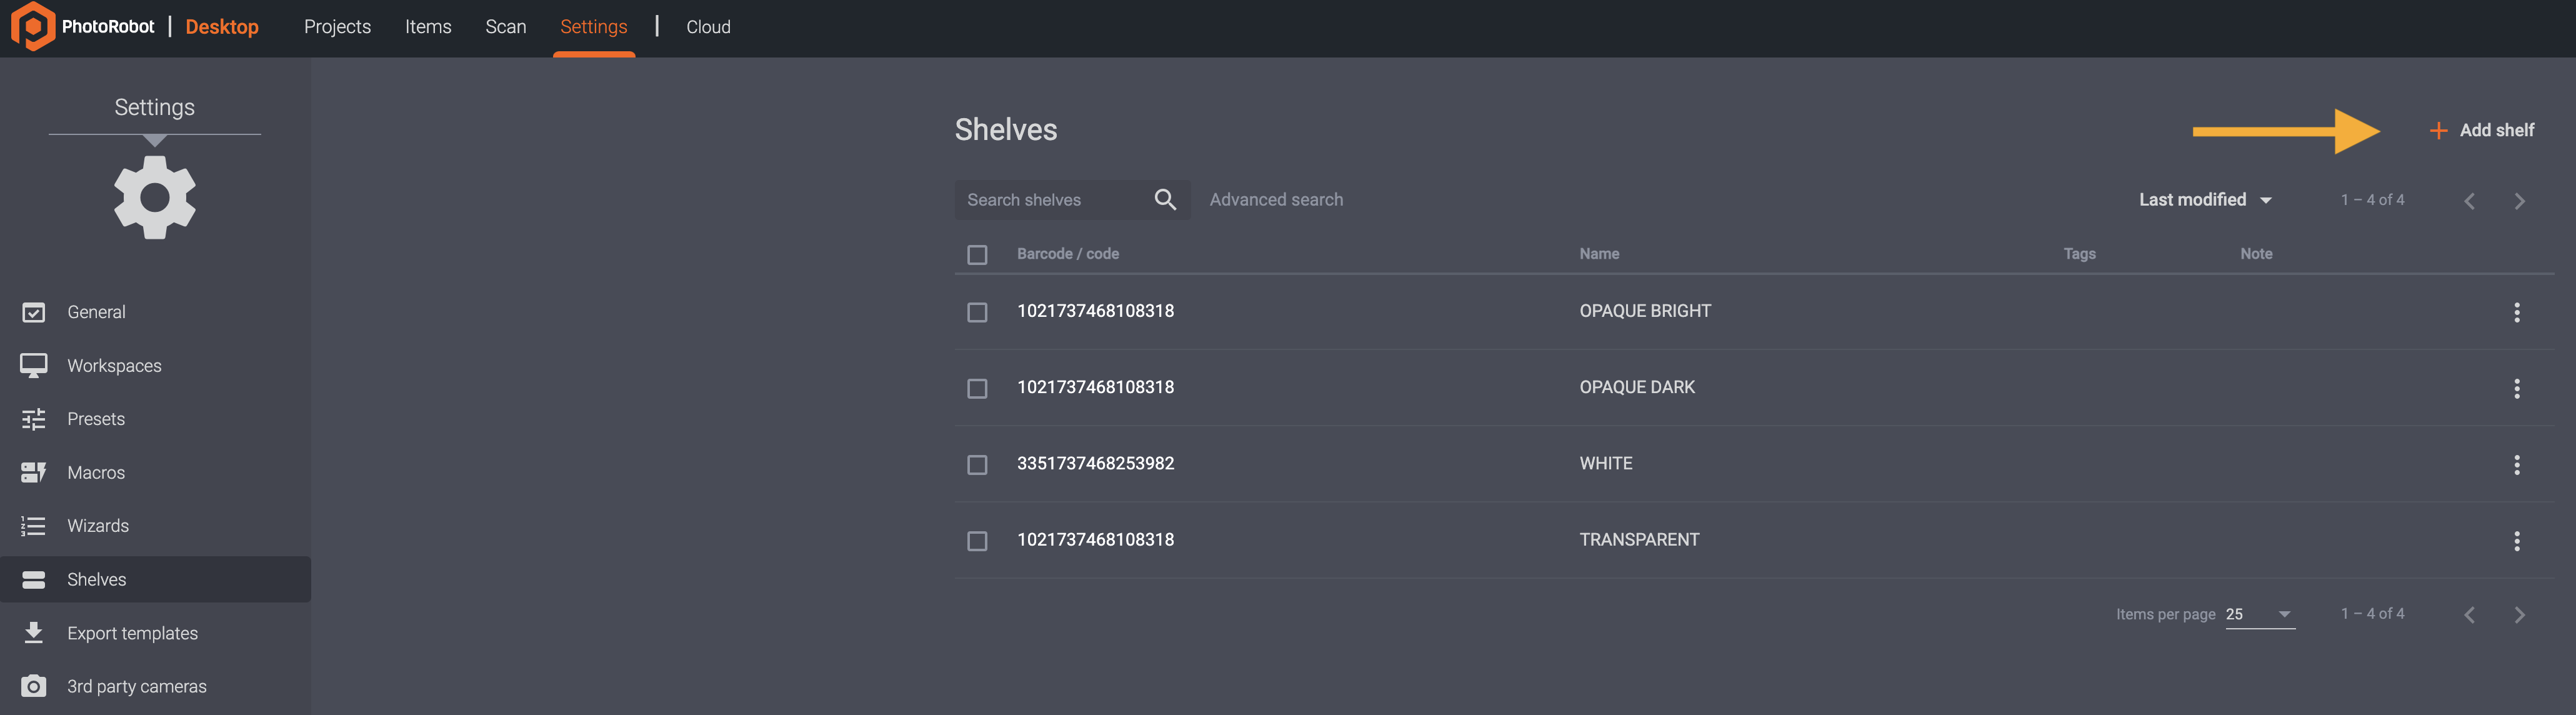Open Presets via its sliders icon
Screen dimensions: 2576x715
(33, 419)
